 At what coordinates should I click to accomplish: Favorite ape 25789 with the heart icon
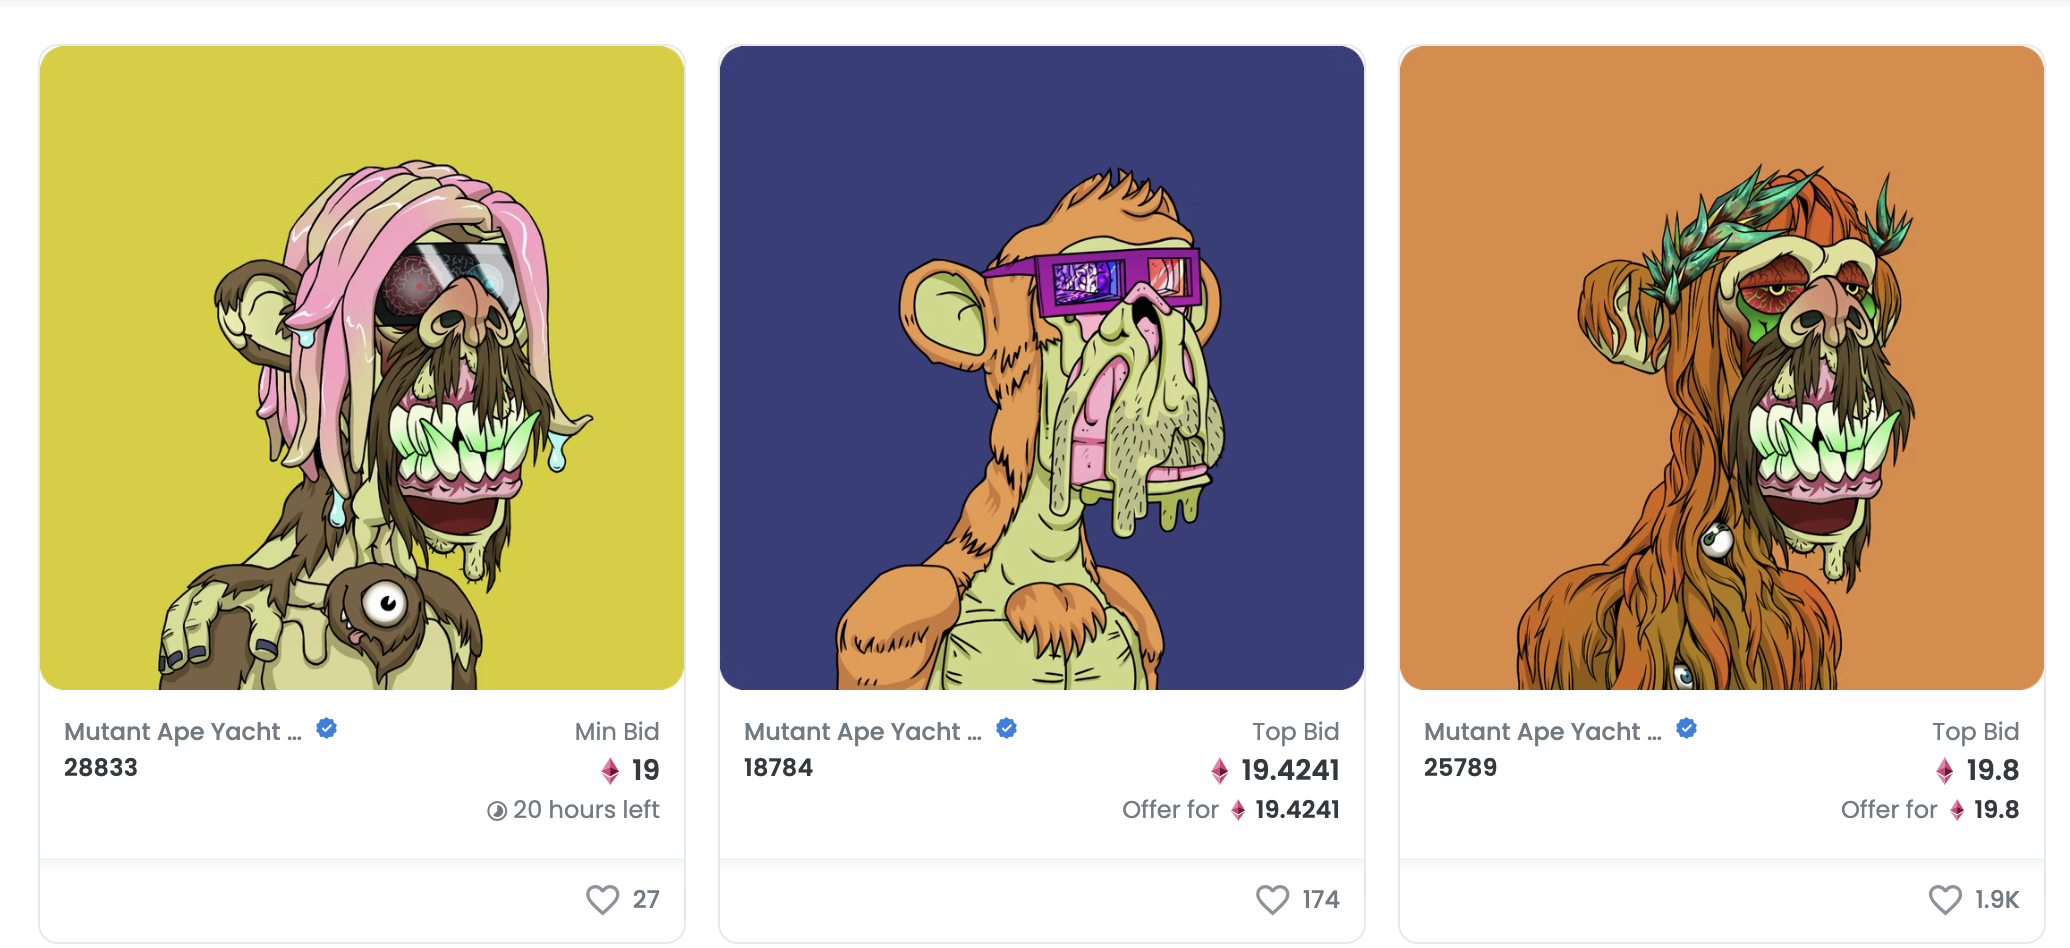click(x=1944, y=899)
